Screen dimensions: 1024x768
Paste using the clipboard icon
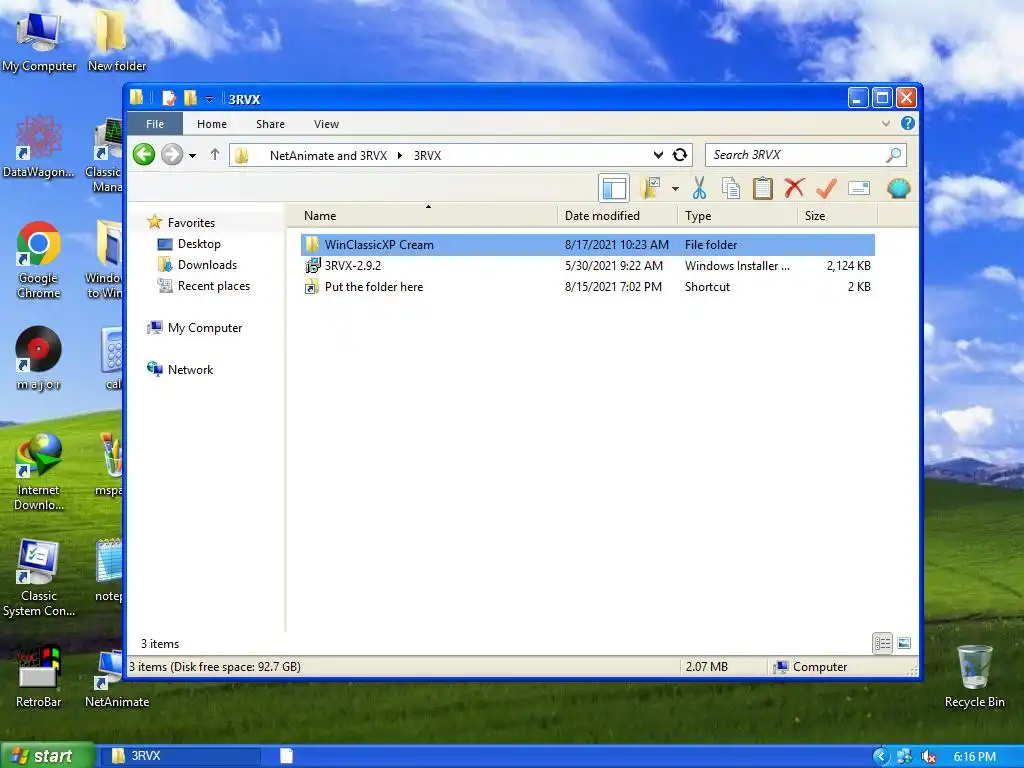click(762, 189)
